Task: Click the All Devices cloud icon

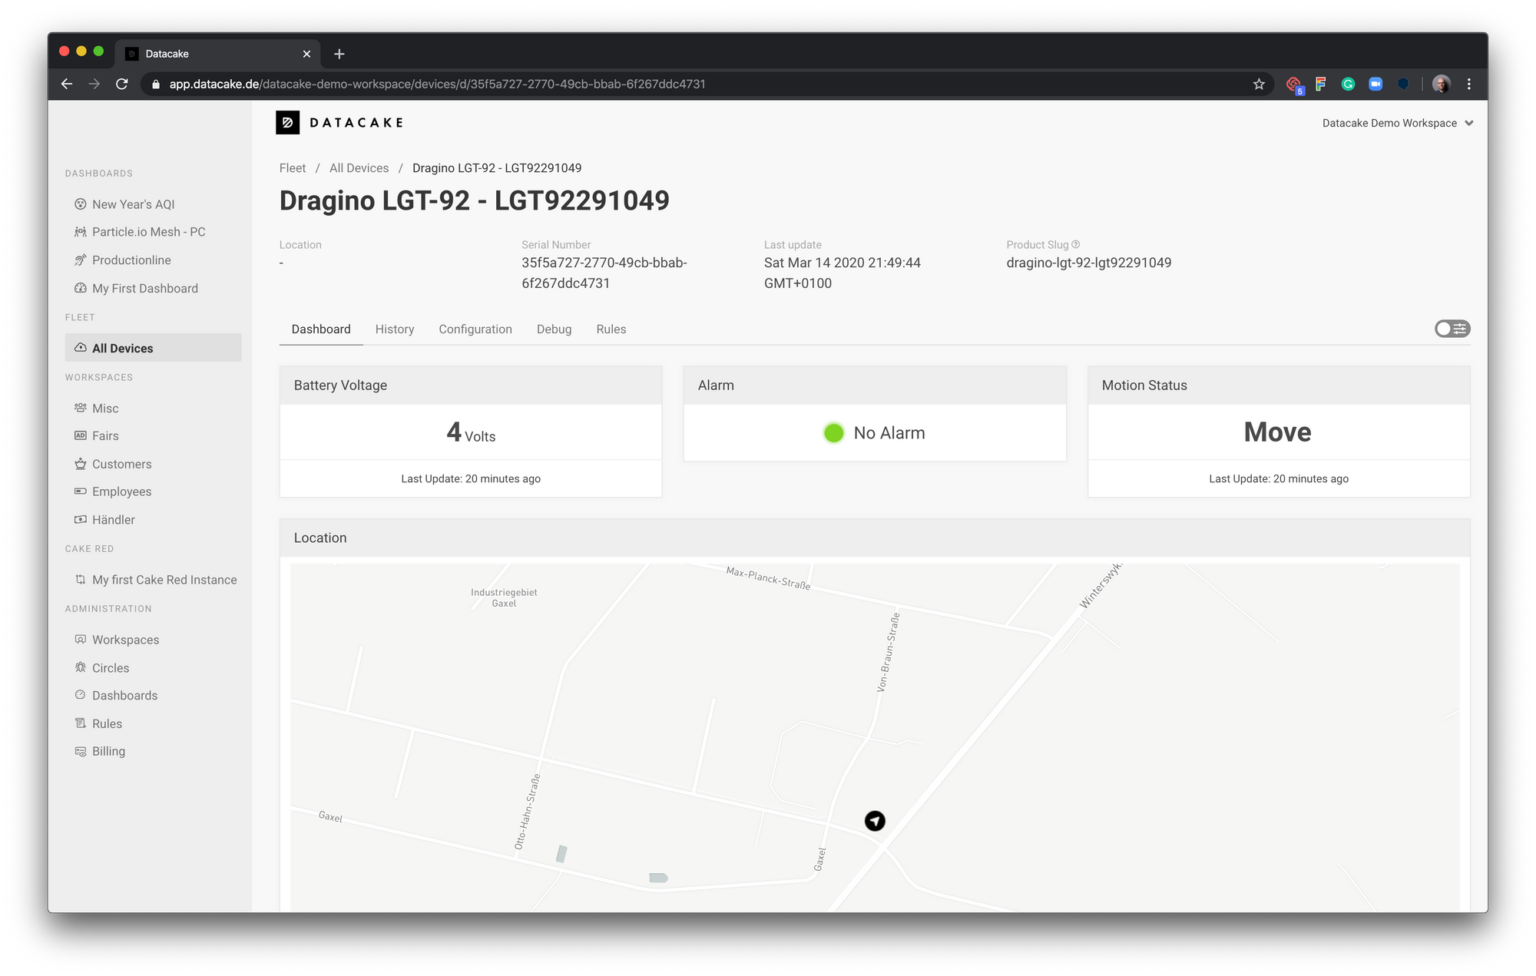Action: pos(81,348)
